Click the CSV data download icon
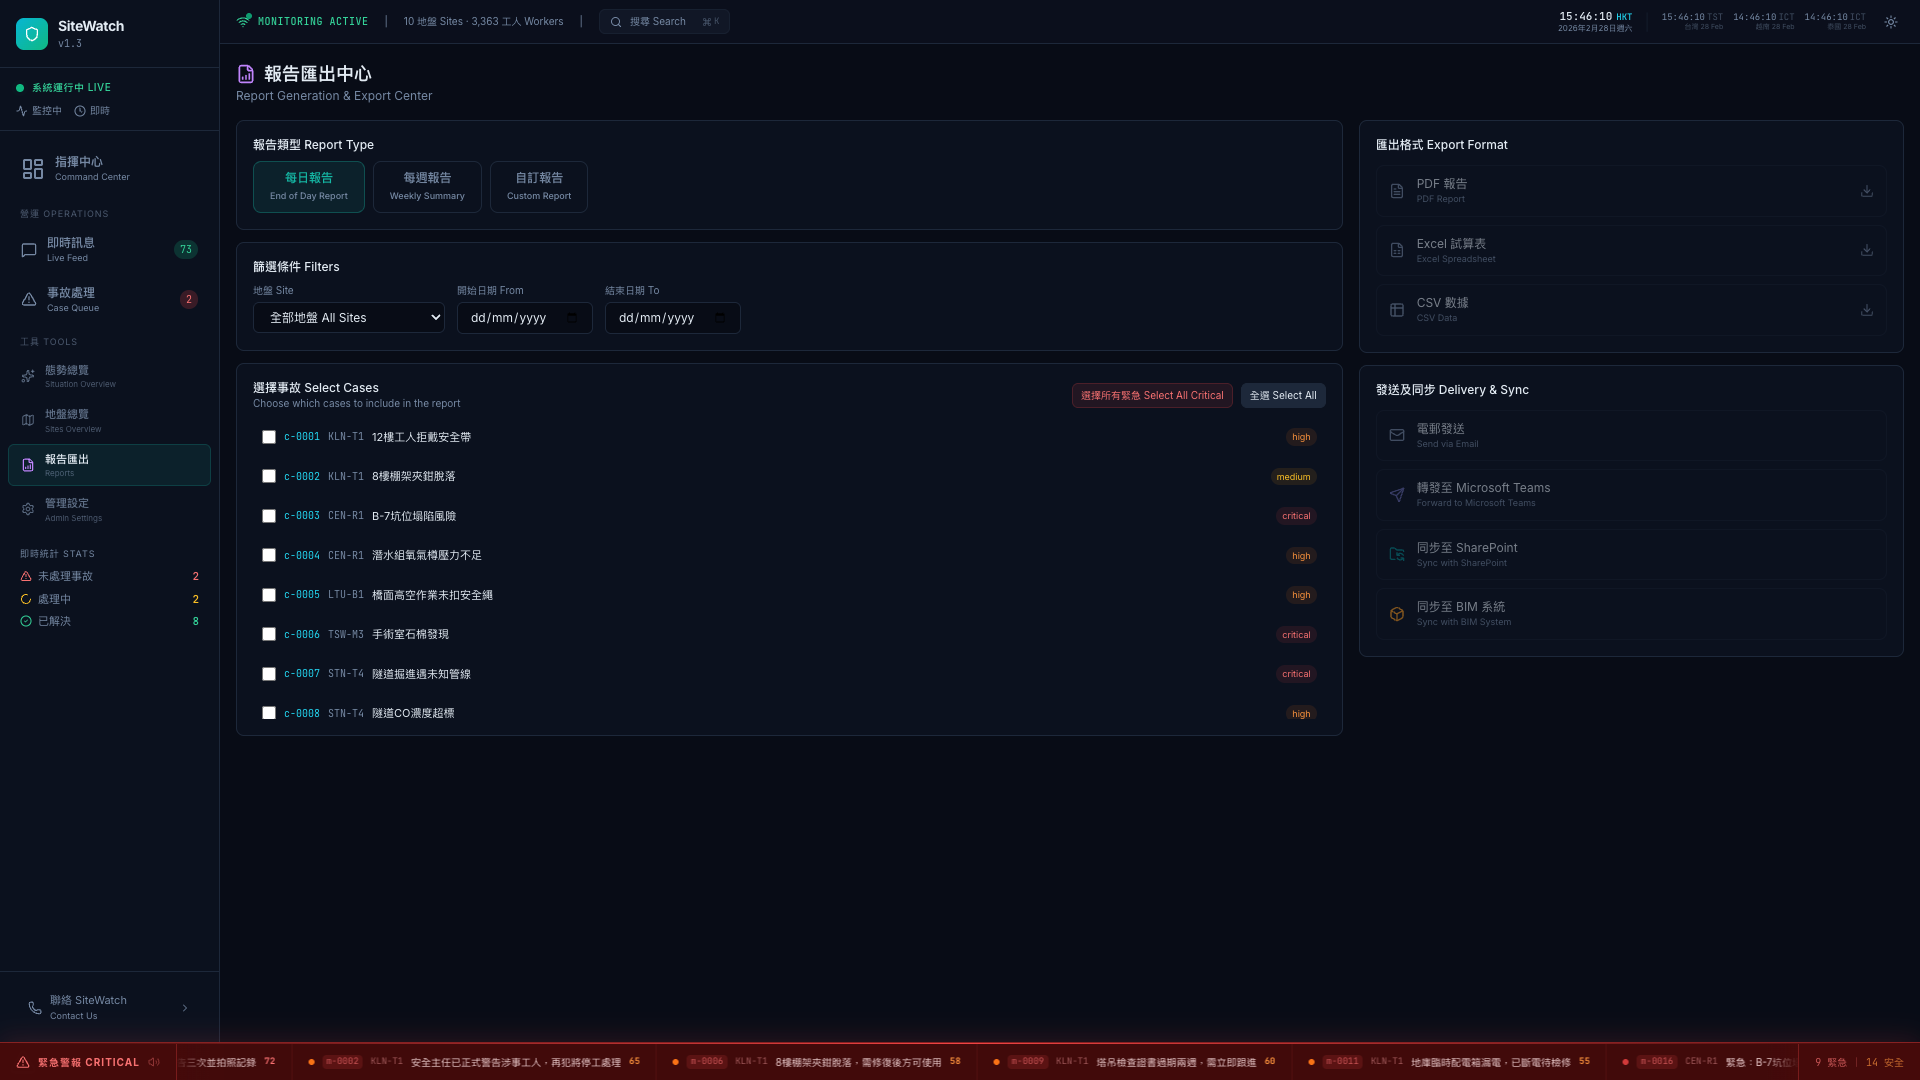1920x1080 pixels. 1866,310
